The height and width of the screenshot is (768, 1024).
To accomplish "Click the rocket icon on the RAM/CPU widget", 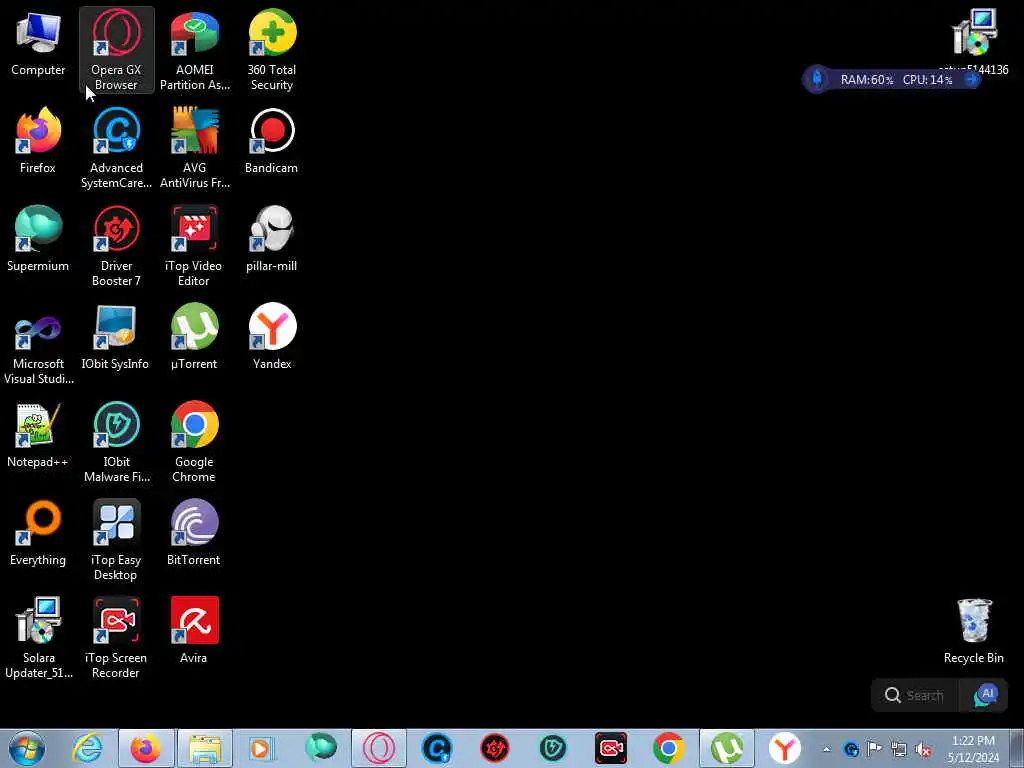I will [x=817, y=80].
